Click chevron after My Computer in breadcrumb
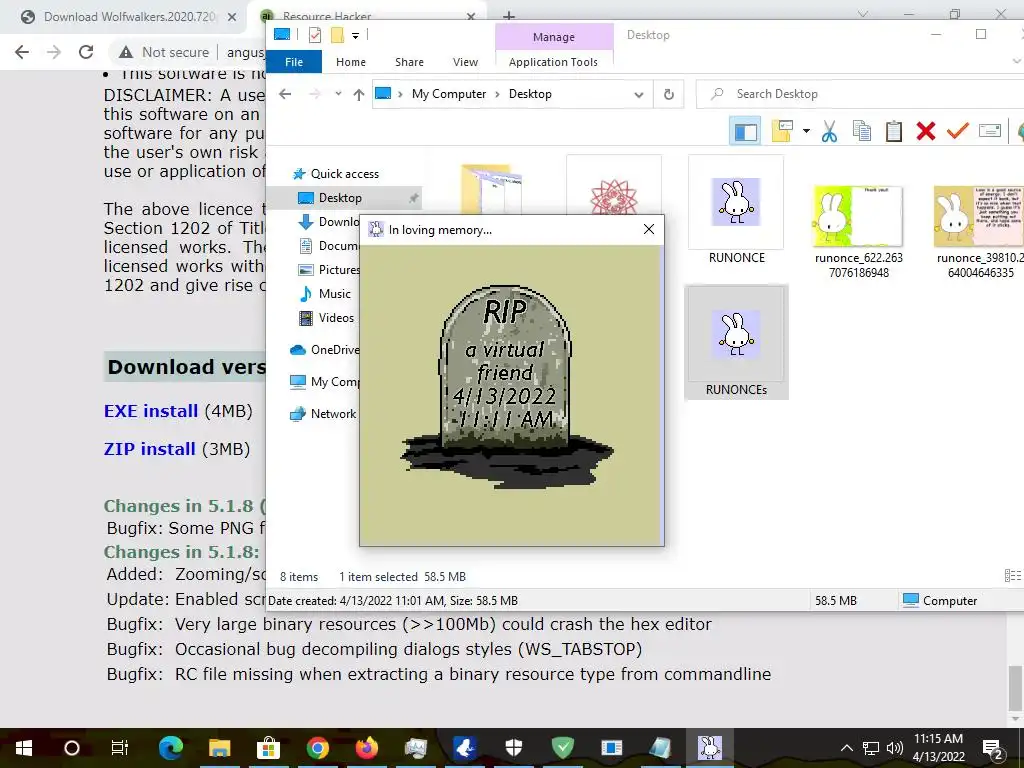Image resolution: width=1024 pixels, height=768 pixels. coord(498,94)
